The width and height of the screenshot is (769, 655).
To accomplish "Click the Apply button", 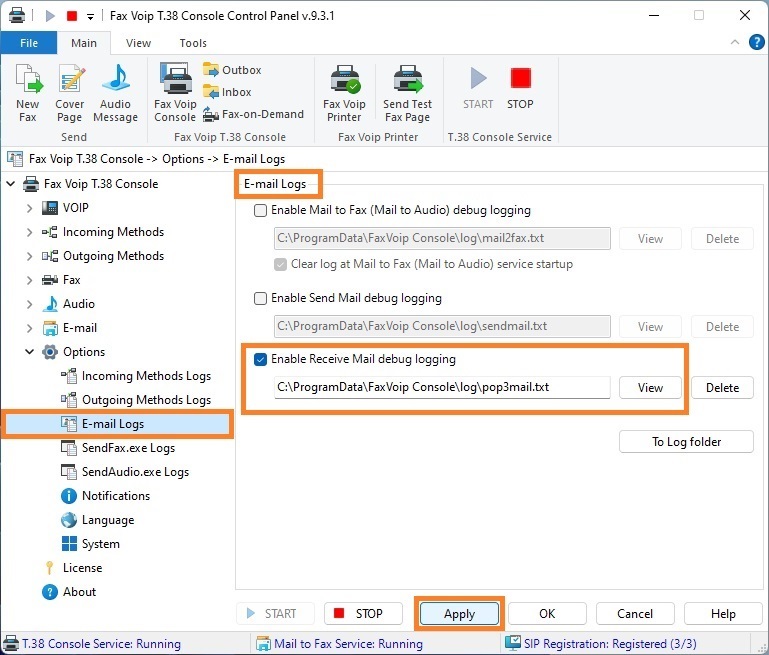I will [x=460, y=614].
